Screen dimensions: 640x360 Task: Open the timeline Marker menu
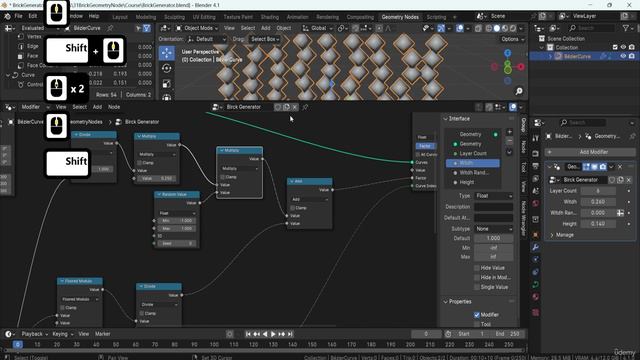102,334
